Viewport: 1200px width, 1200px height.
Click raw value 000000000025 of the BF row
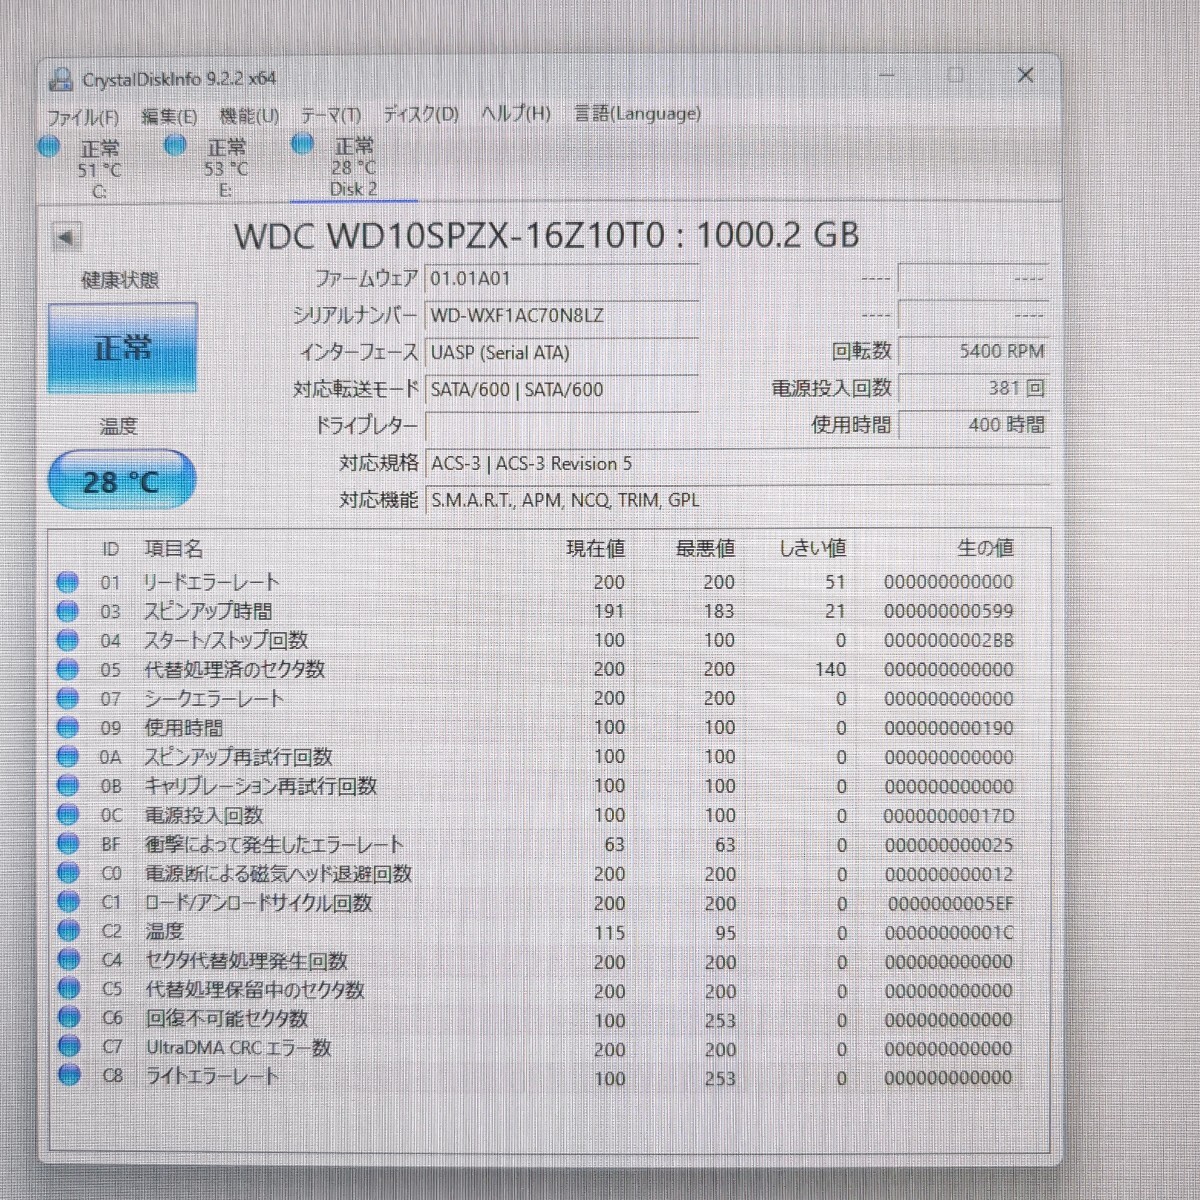pos(948,845)
